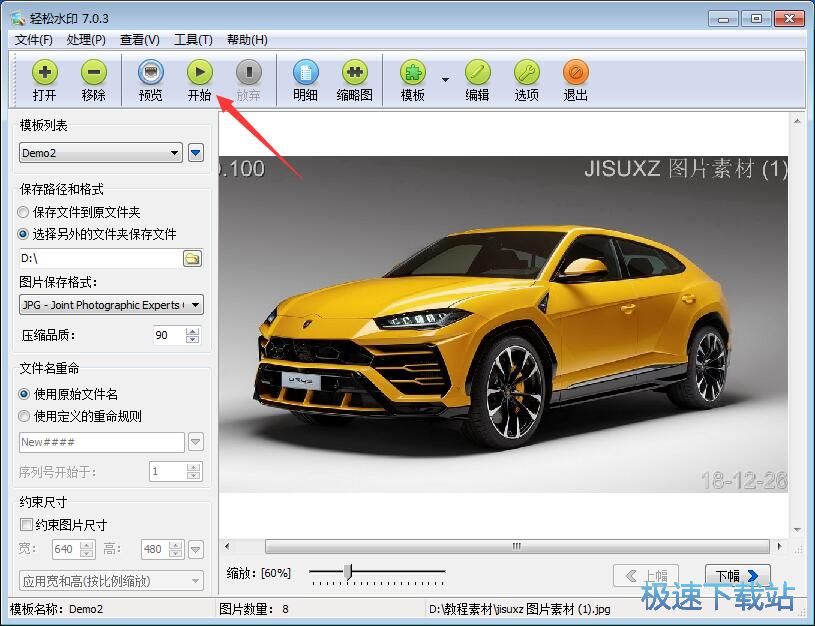Expand the Demo2 template dropdown
The width and height of the screenshot is (815, 626).
click(175, 153)
